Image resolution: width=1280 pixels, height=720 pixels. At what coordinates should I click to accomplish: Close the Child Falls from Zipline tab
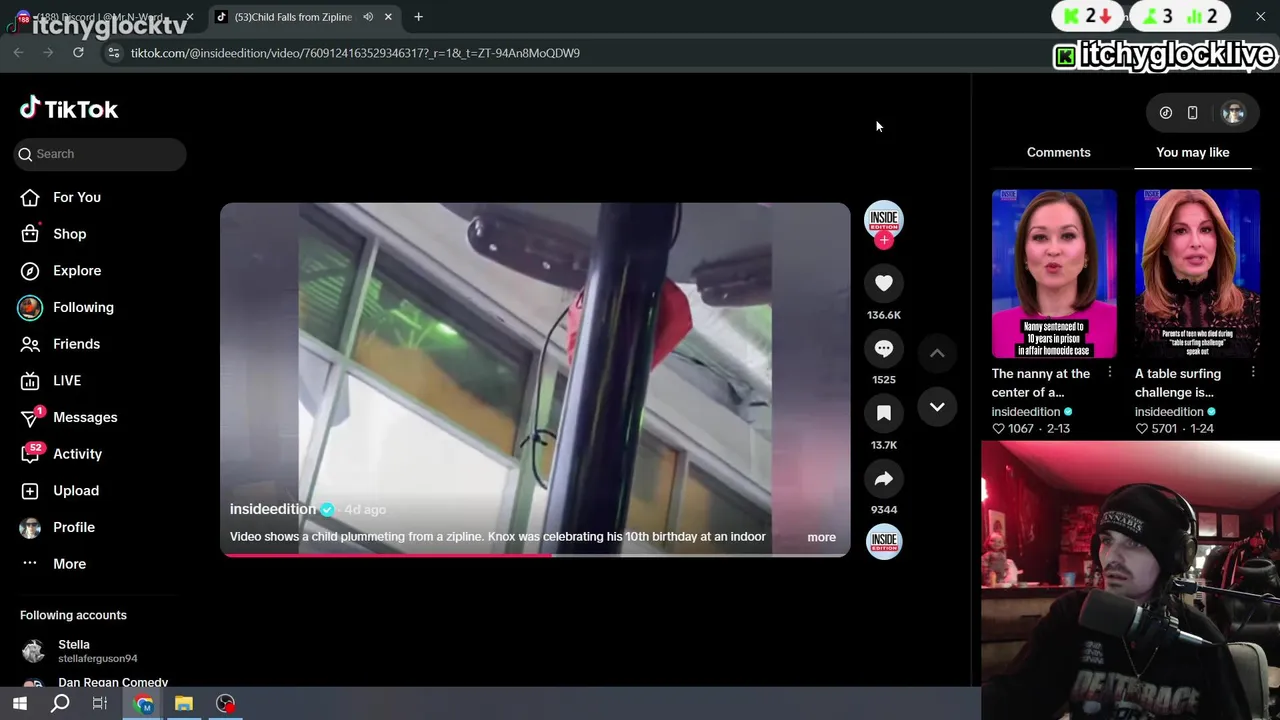(388, 17)
